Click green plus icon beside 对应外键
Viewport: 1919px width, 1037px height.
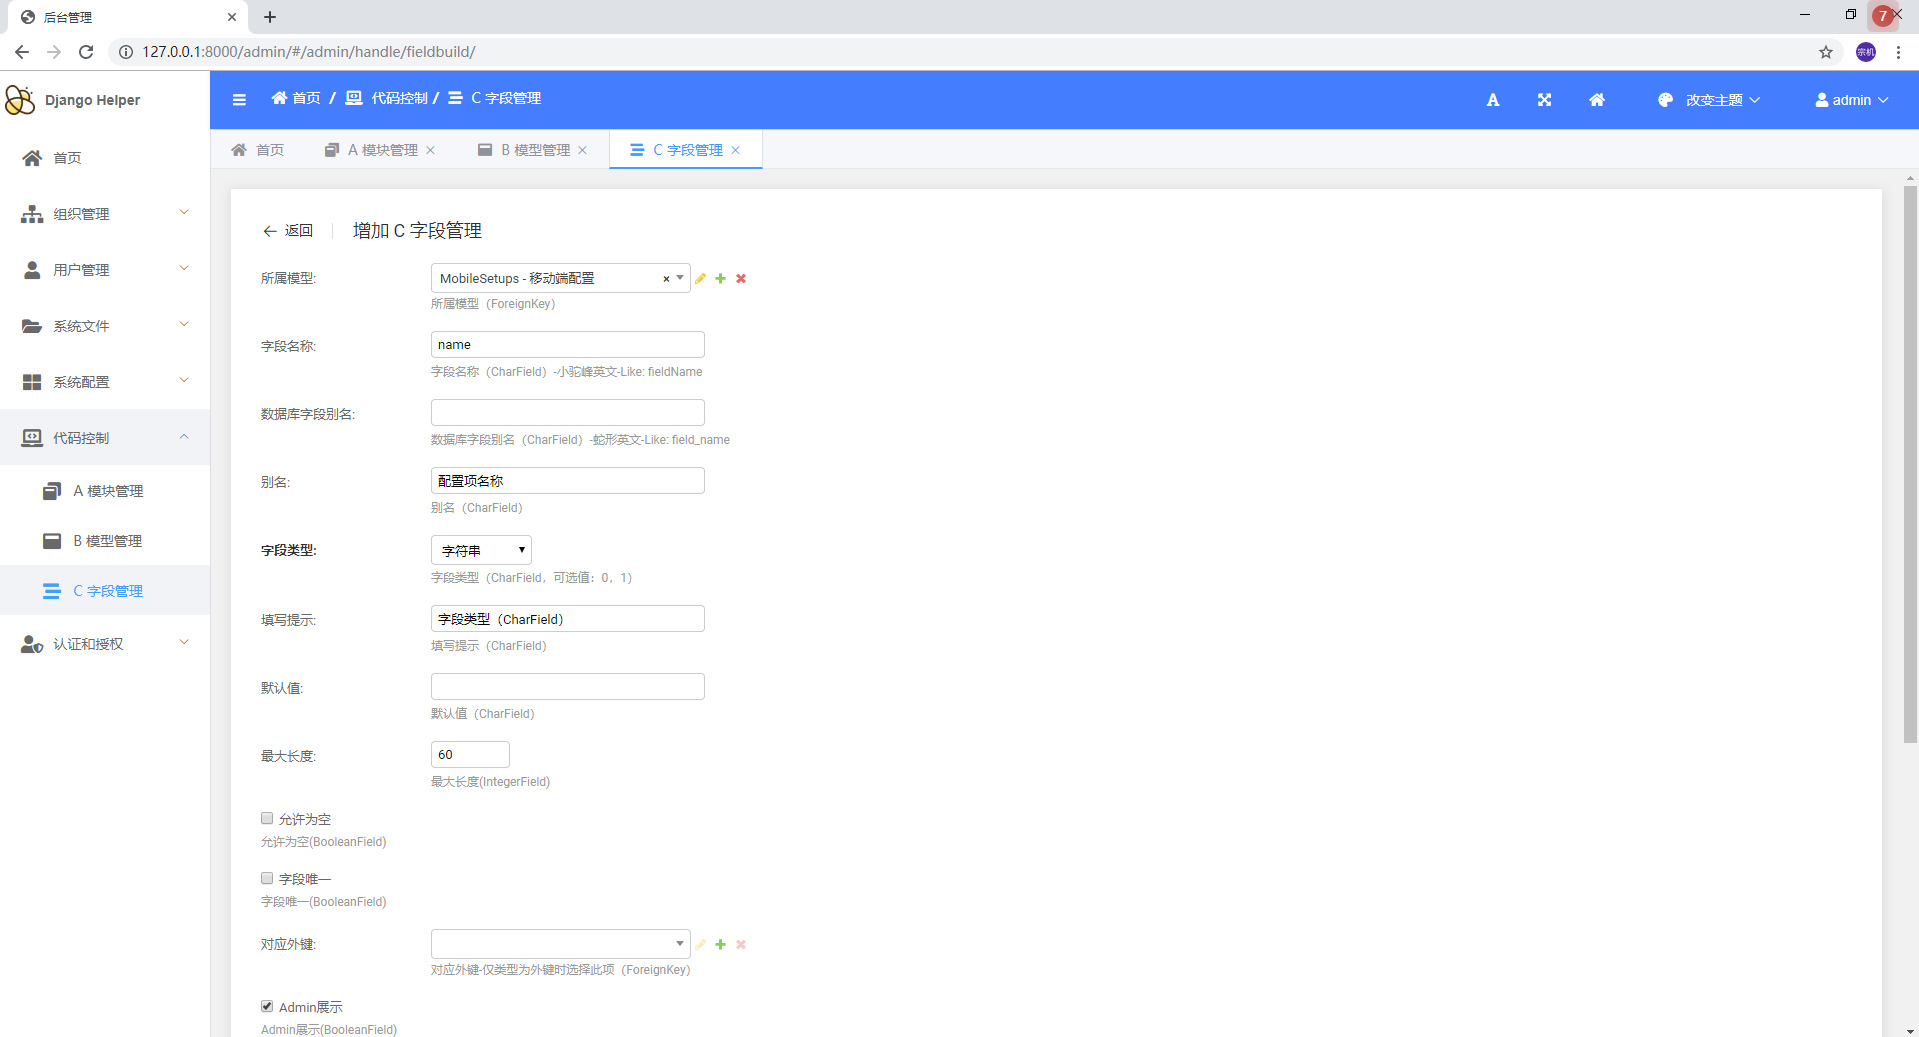tap(720, 945)
